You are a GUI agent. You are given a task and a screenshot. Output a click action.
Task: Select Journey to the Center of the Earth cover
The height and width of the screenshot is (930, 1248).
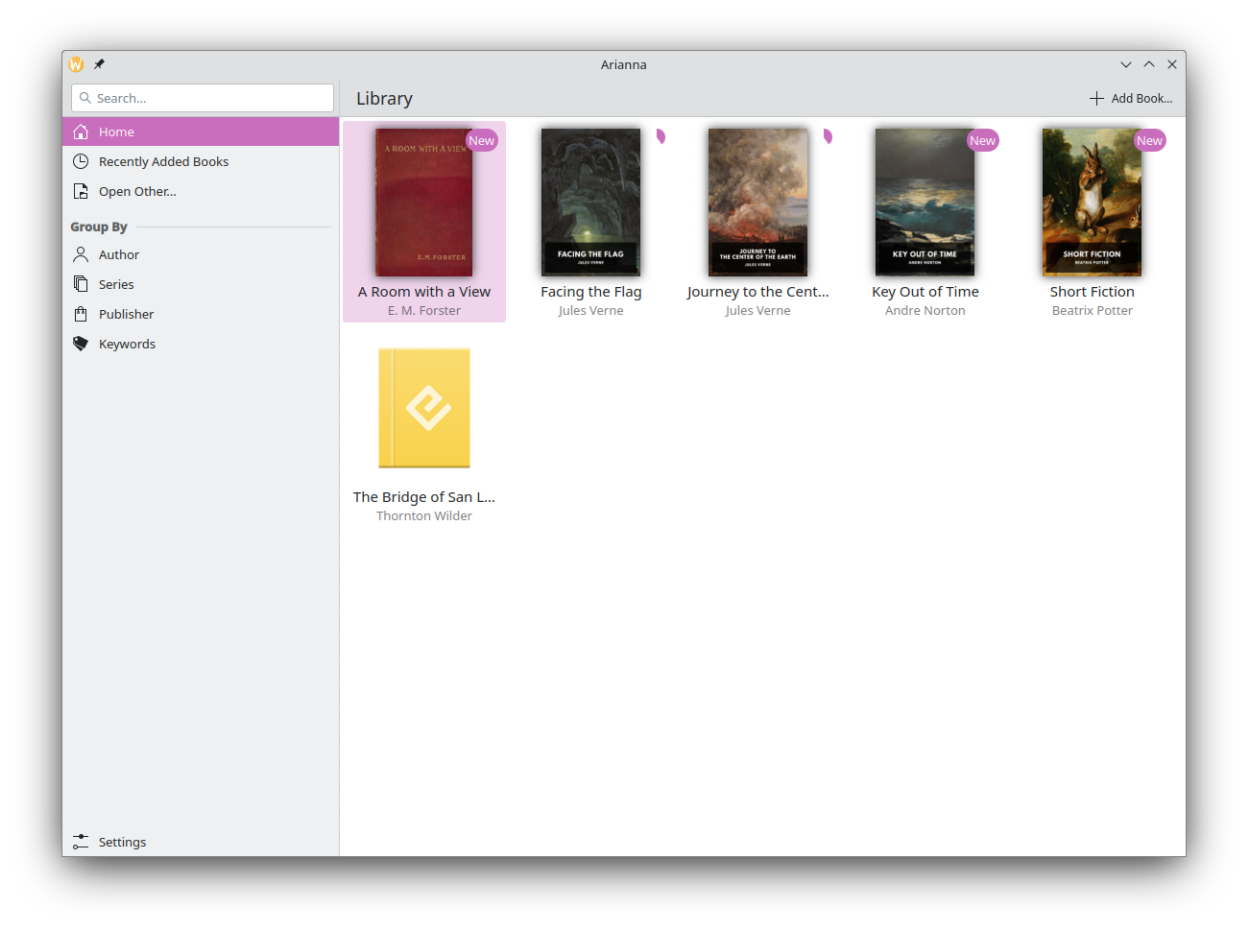tap(757, 203)
